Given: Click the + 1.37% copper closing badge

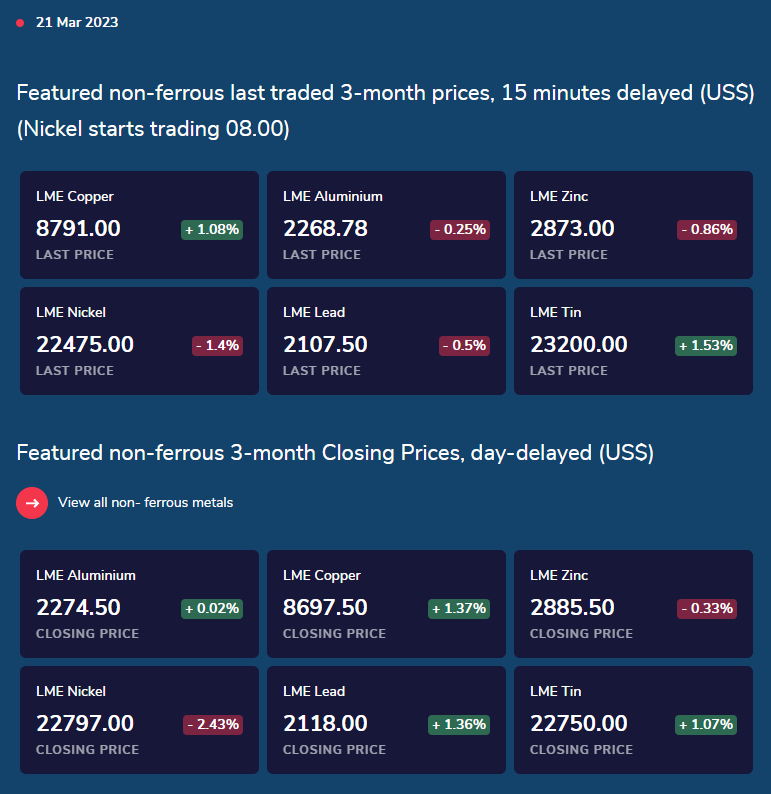Looking at the screenshot, I should [x=459, y=608].
